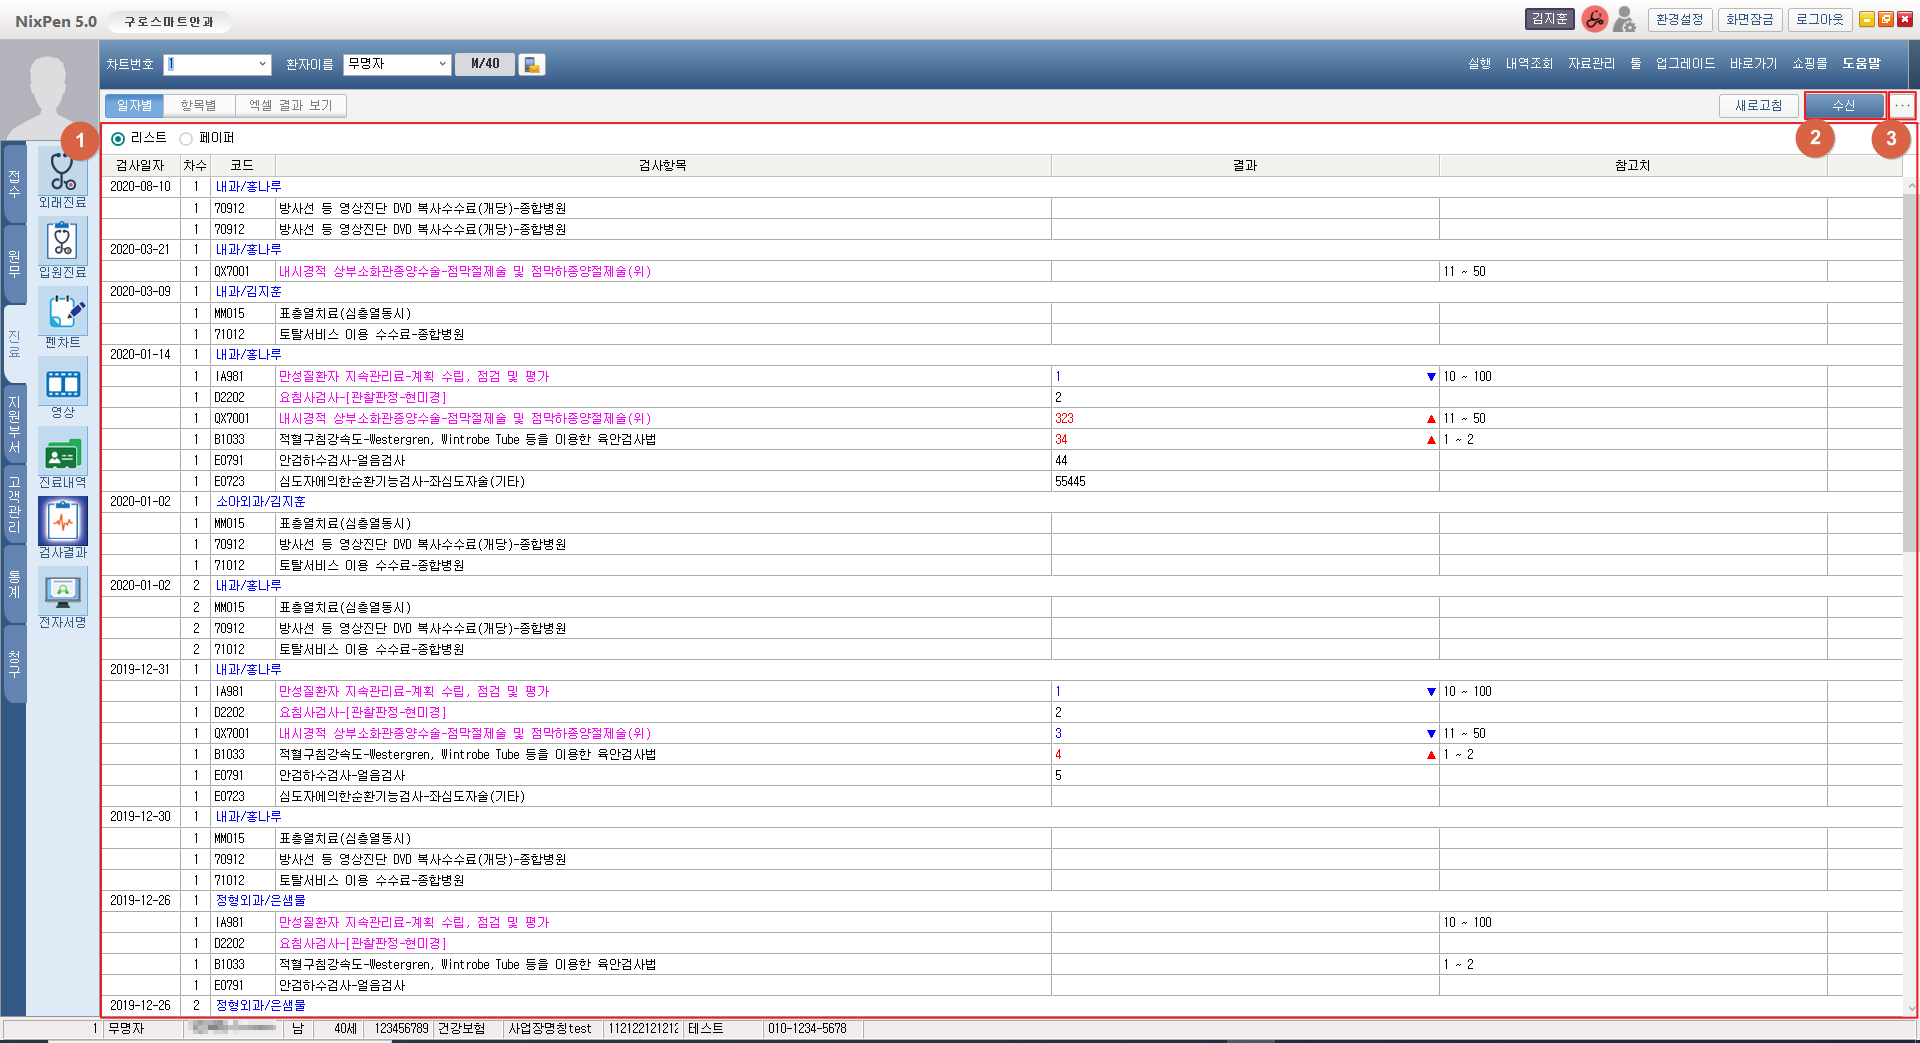Click the 수신 receive button
The height and width of the screenshot is (1043, 1920).
1843,106
